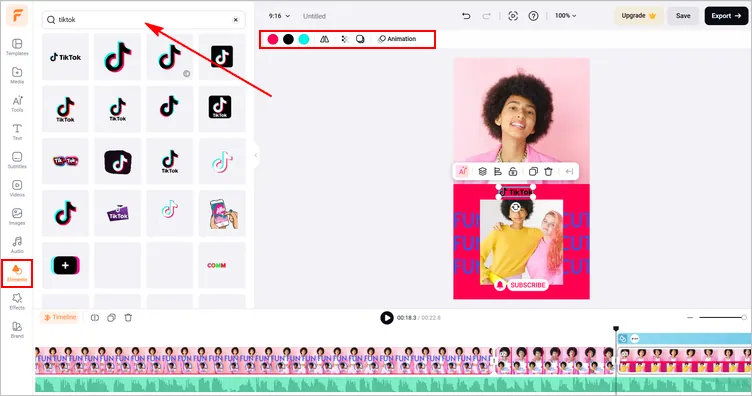Screen dimensions: 752x396
Task: Open the opacity setting icon
Action: pyautogui.click(x=344, y=39)
